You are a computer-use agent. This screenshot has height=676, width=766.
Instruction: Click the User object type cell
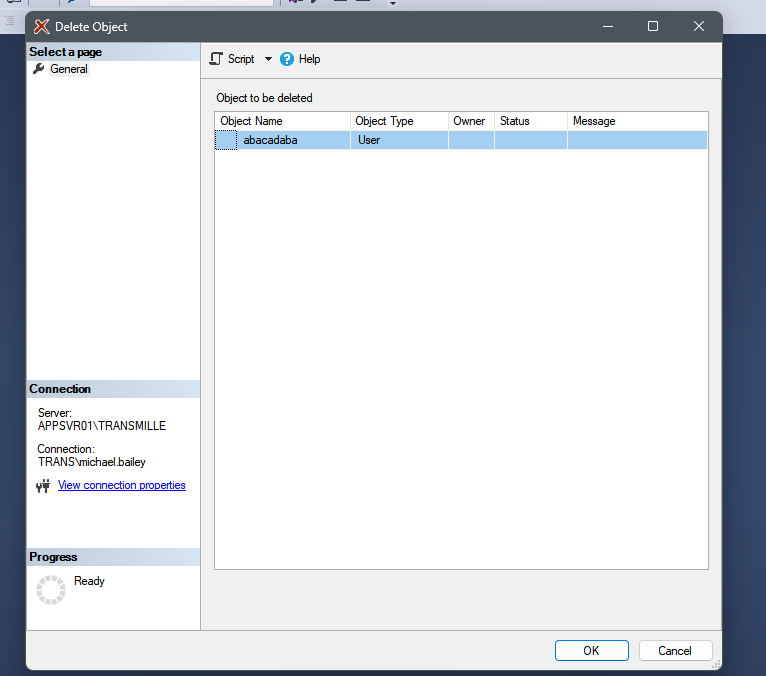pos(399,140)
